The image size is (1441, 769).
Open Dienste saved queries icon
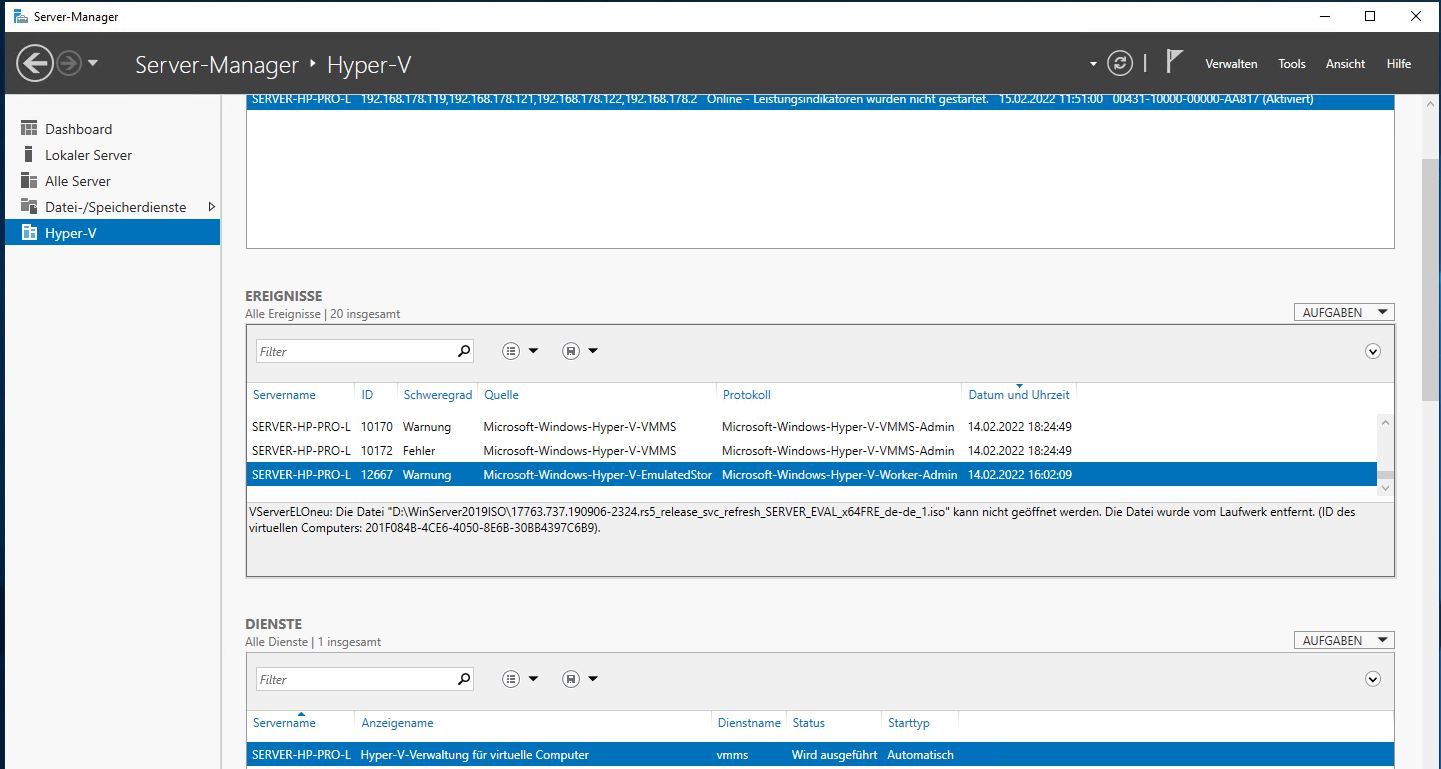571,679
